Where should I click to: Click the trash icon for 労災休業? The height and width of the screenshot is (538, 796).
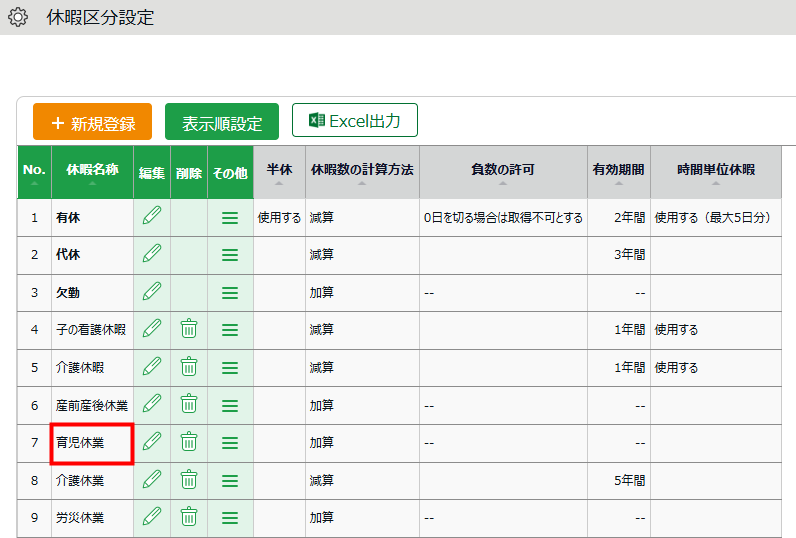[x=189, y=517]
